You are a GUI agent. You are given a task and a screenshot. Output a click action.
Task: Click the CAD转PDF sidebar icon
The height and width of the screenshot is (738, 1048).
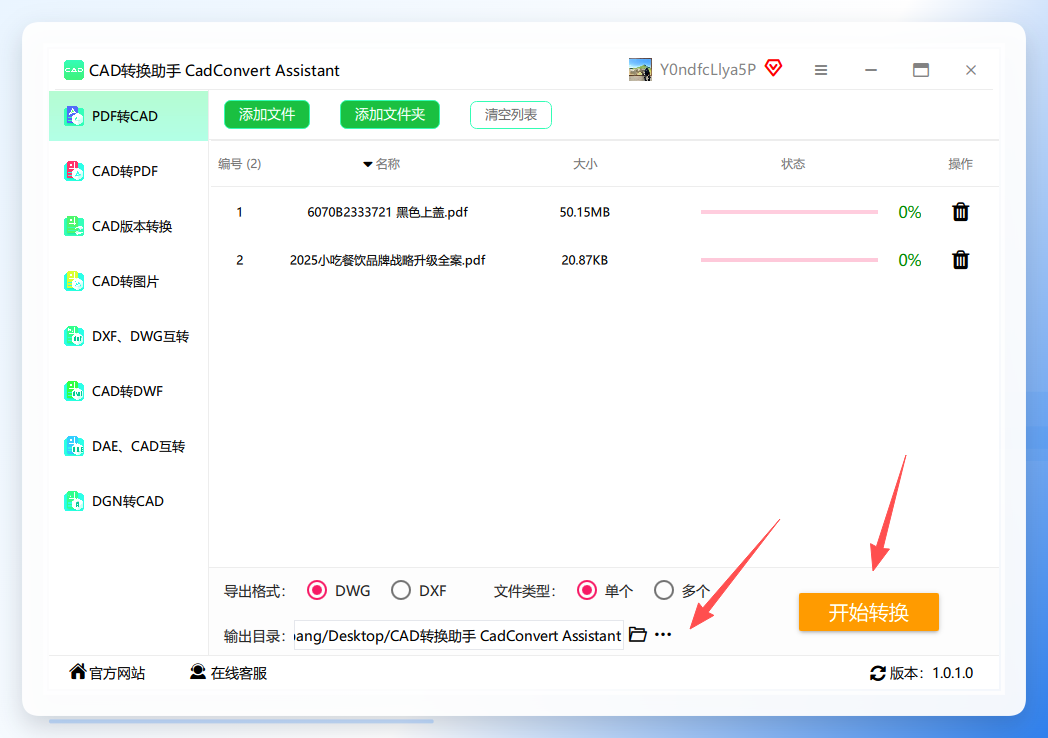[74, 171]
